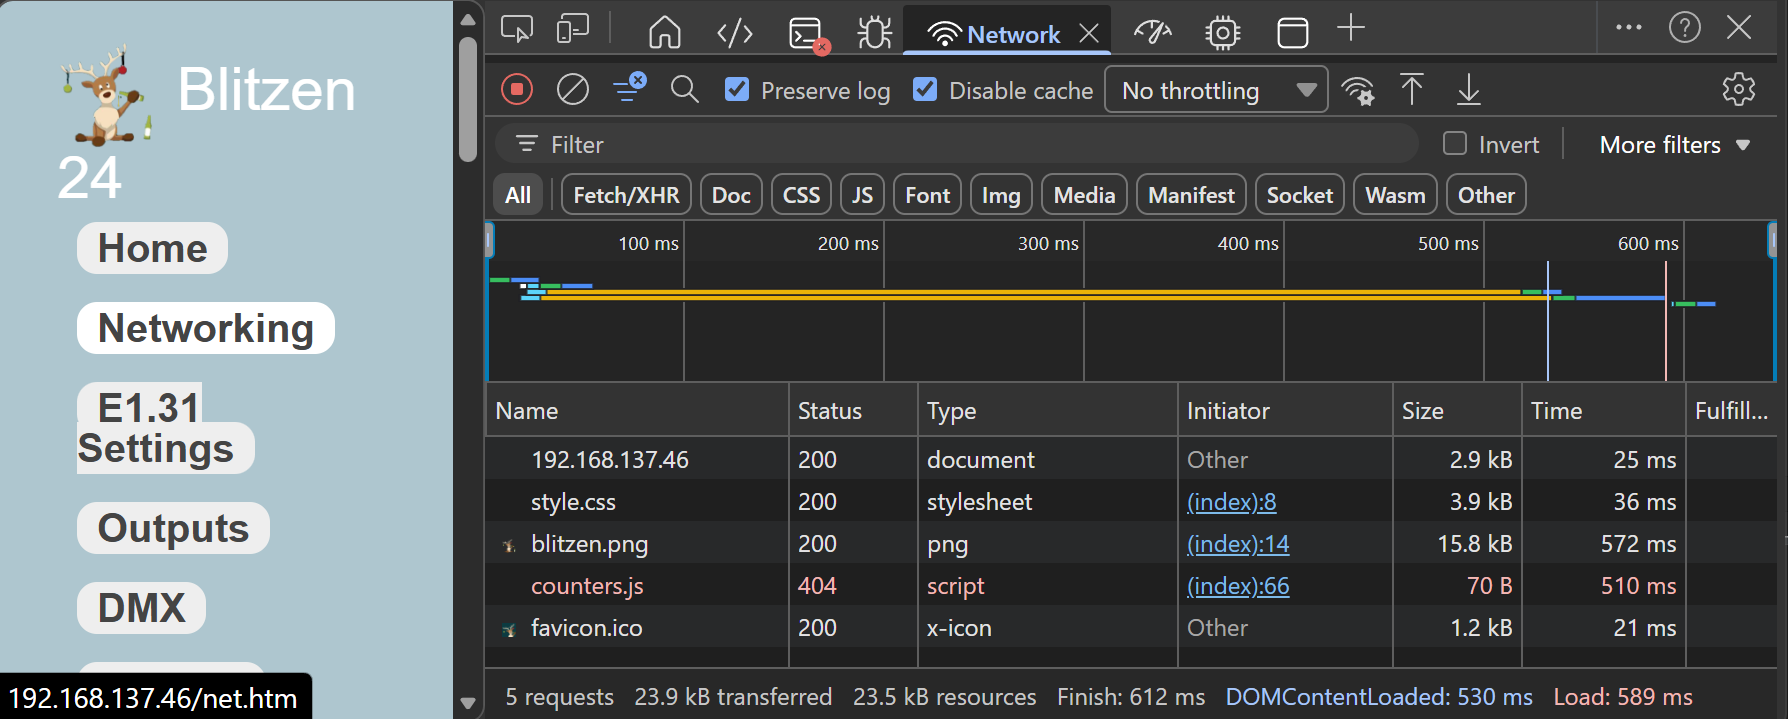Click the import HAR upload arrow
Viewport: 1788px width, 719px height.
click(x=1411, y=90)
